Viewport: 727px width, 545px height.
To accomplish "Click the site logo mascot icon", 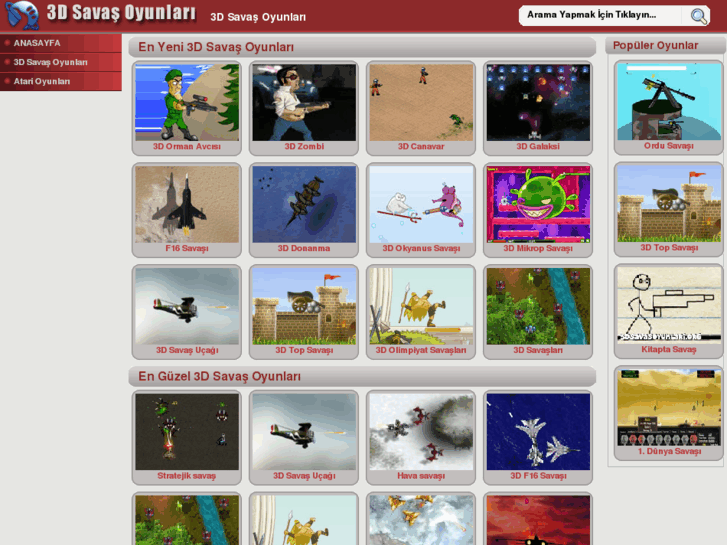I will point(23,15).
